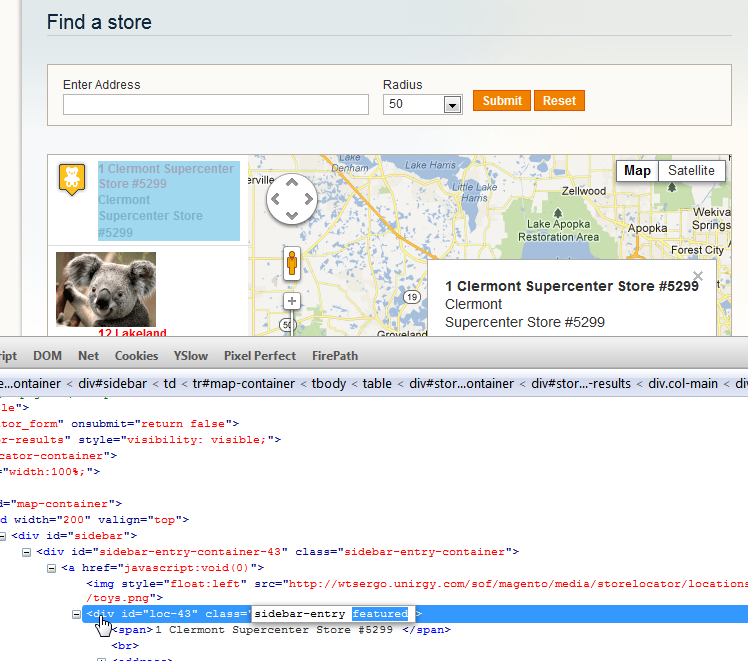Click the Forest City label on map

697,250
